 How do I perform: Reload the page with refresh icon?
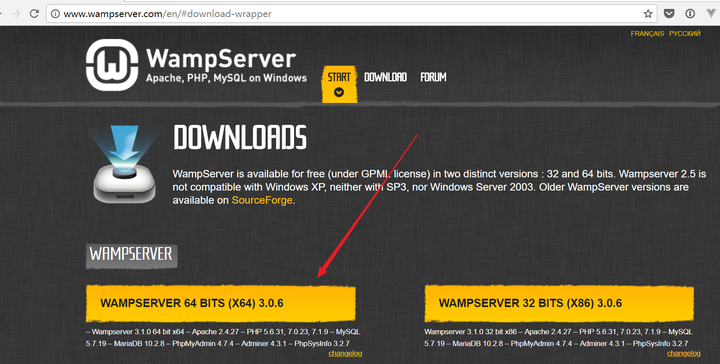click(34, 14)
